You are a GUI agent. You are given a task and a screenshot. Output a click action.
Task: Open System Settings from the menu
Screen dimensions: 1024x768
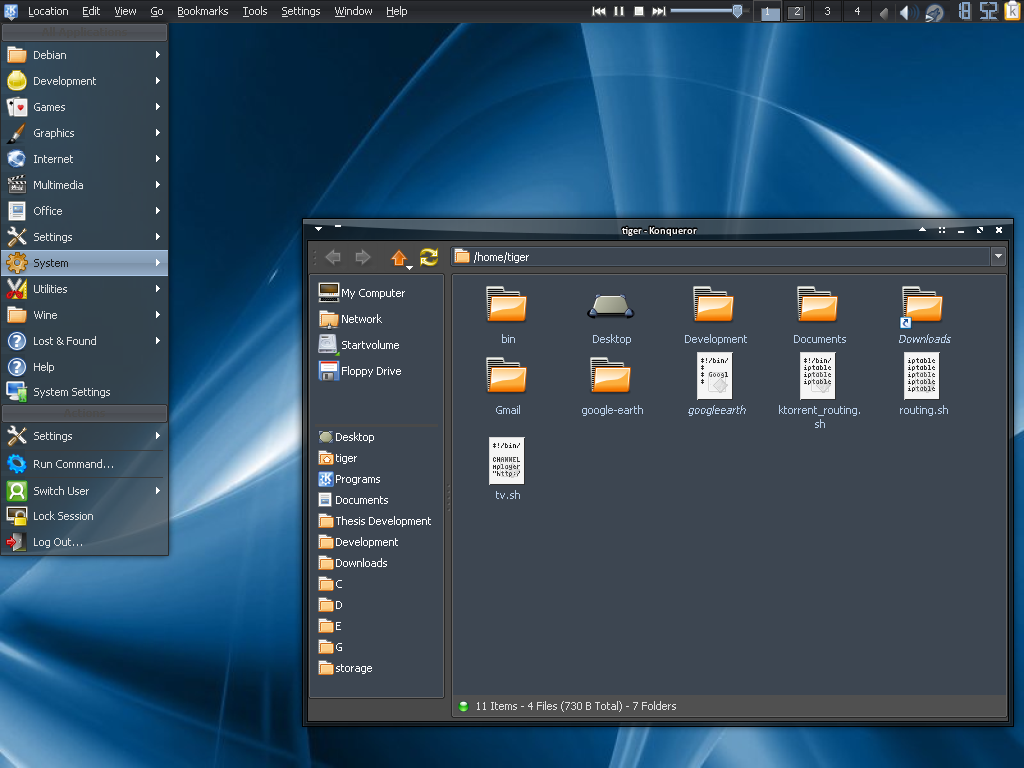(x=84, y=392)
